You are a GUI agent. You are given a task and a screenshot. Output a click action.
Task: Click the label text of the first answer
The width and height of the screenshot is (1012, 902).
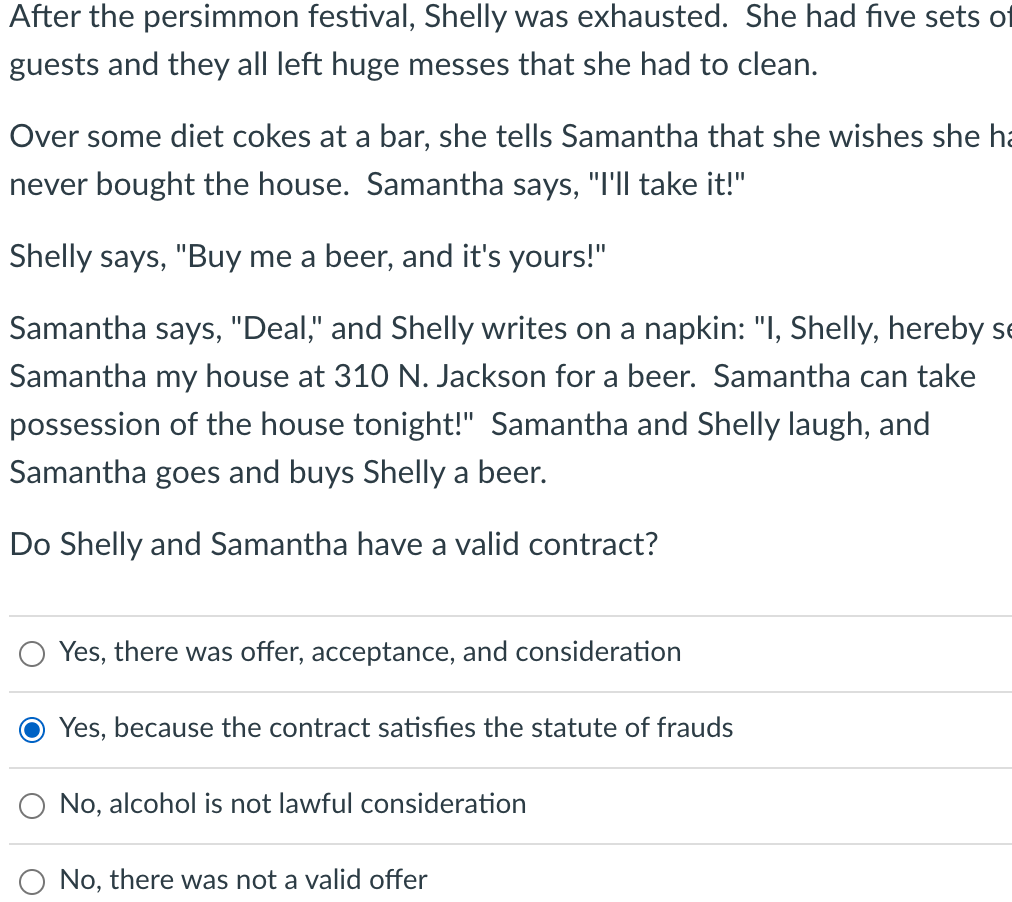(369, 652)
